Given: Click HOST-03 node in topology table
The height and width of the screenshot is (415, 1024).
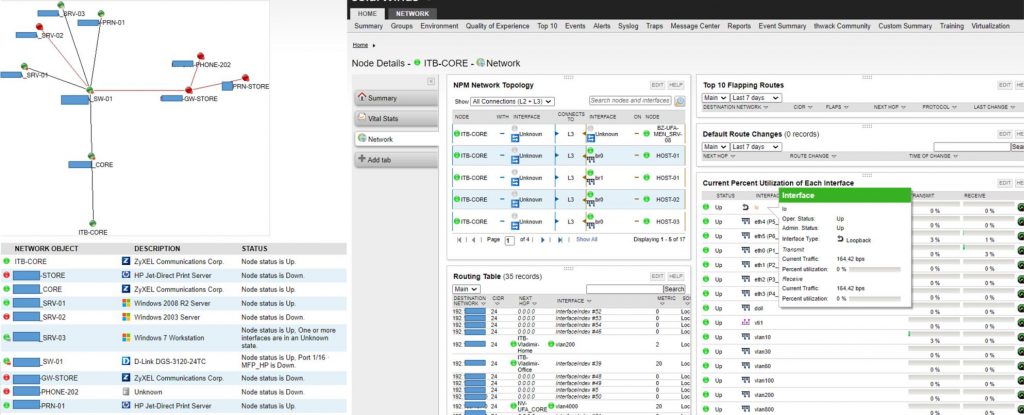Looking at the screenshot, I should [x=667, y=222].
